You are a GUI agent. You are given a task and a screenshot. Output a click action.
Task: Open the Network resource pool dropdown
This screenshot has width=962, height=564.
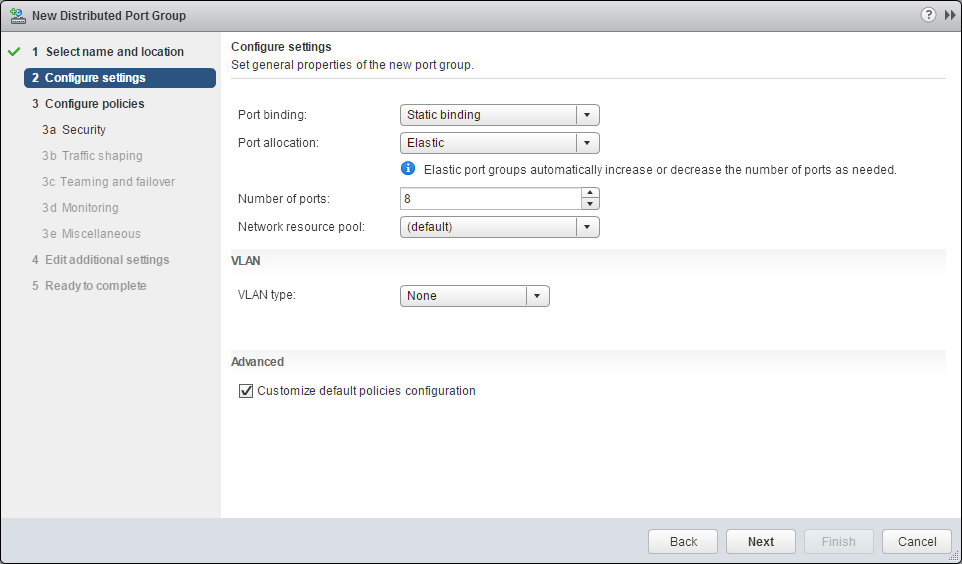(x=588, y=227)
